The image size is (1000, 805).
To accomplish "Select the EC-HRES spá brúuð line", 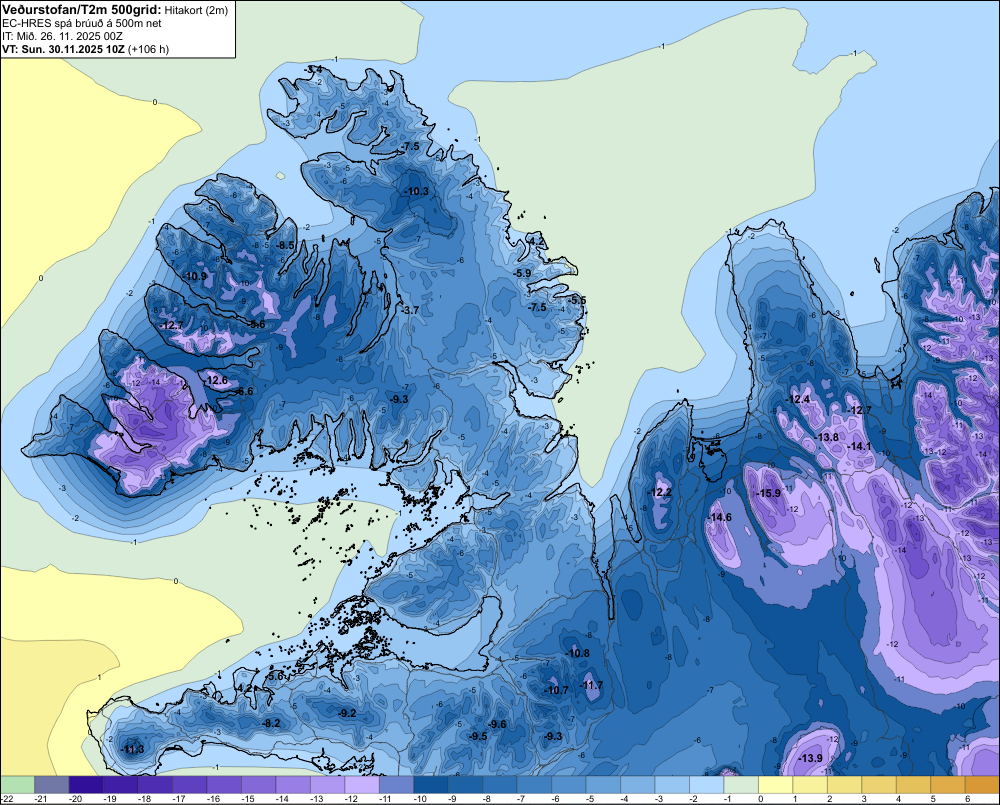I will coord(82,23).
